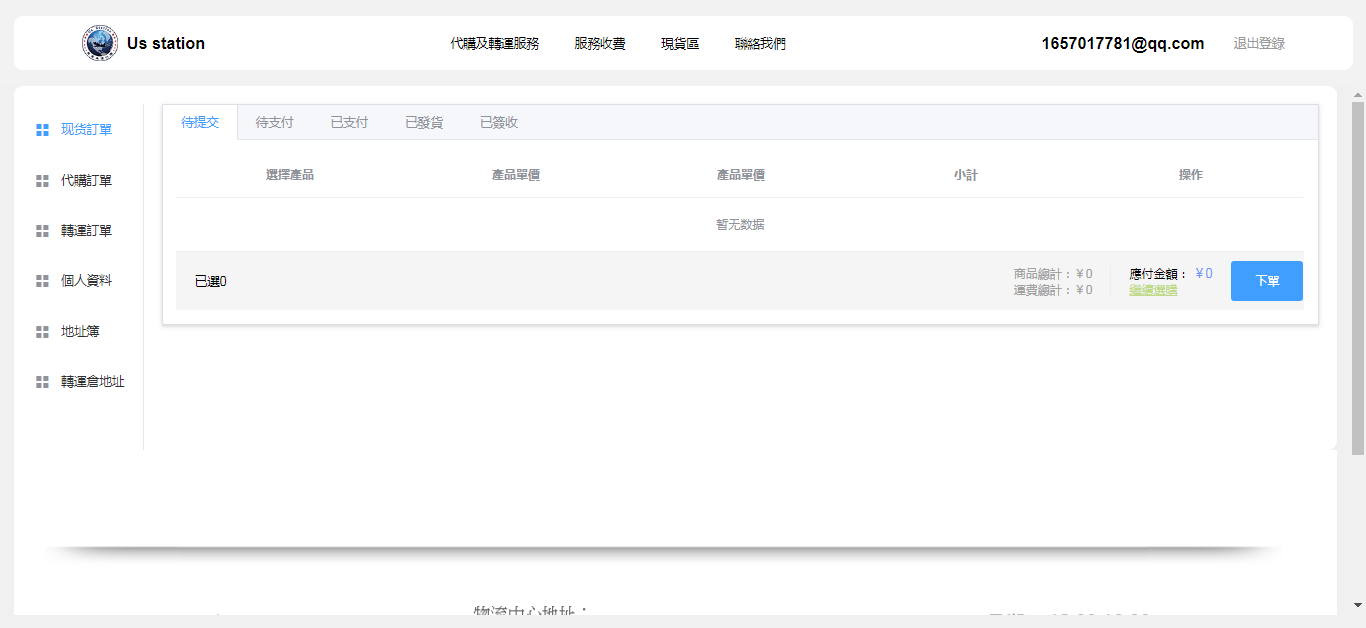Screen dimensions: 1366x628
Task: Click grid icon beside 现货訂單
Action: pyautogui.click(x=42, y=130)
